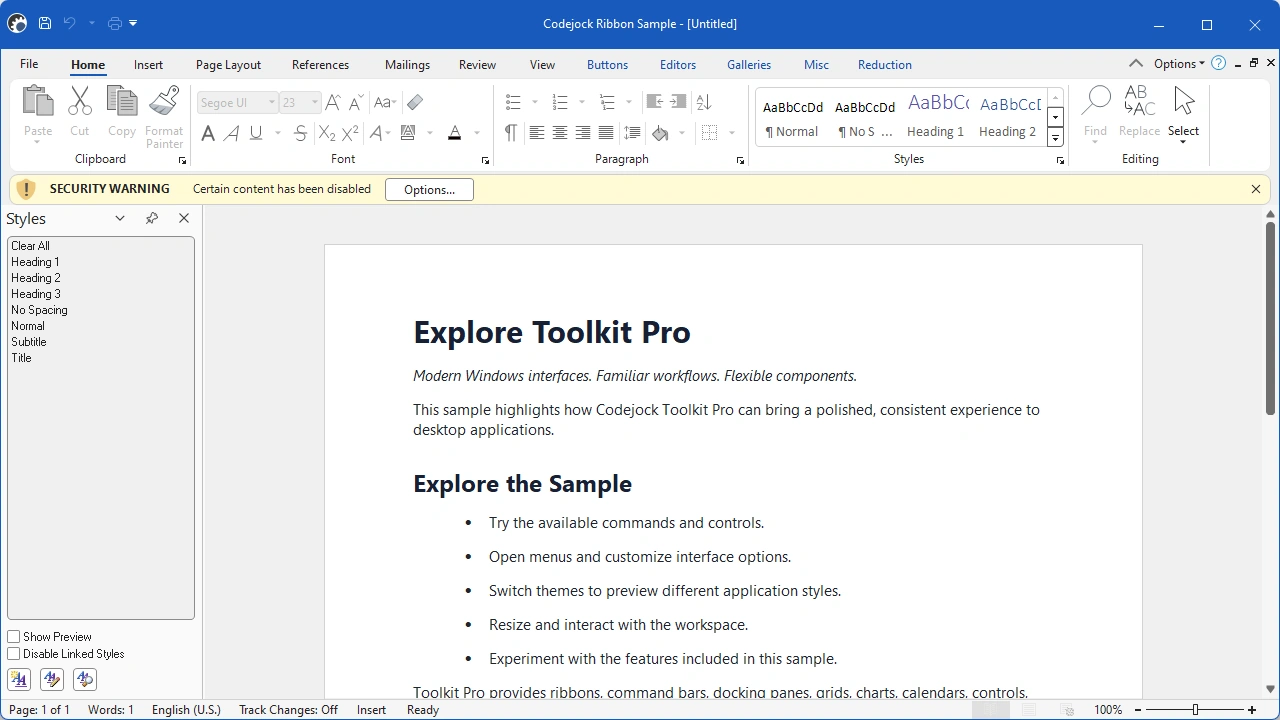Click the Format Painter brush icon
The image size is (1280, 720).
[164, 101]
